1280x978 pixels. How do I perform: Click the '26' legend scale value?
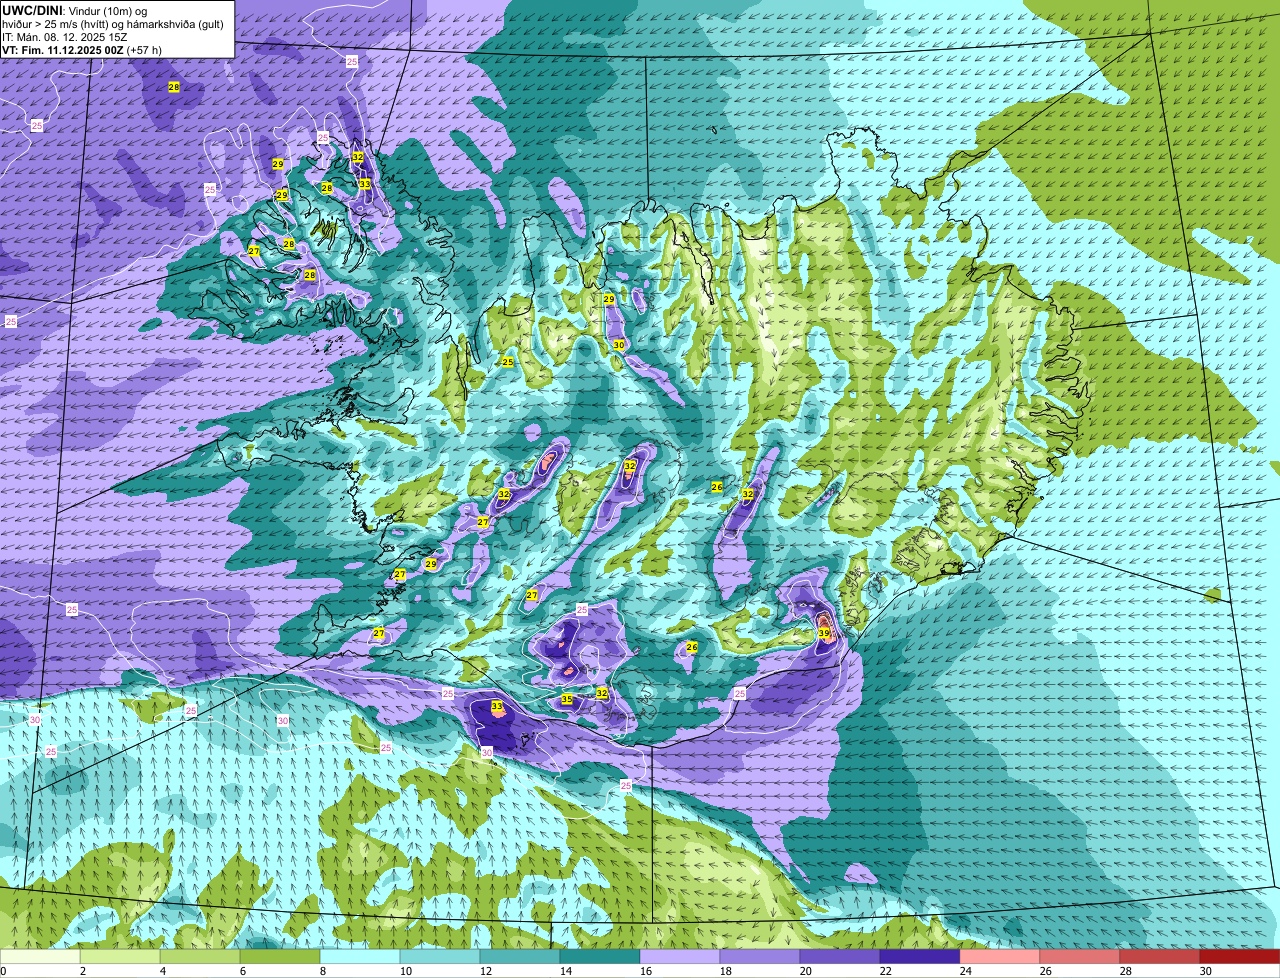pyautogui.click(x=1045, y=971)
